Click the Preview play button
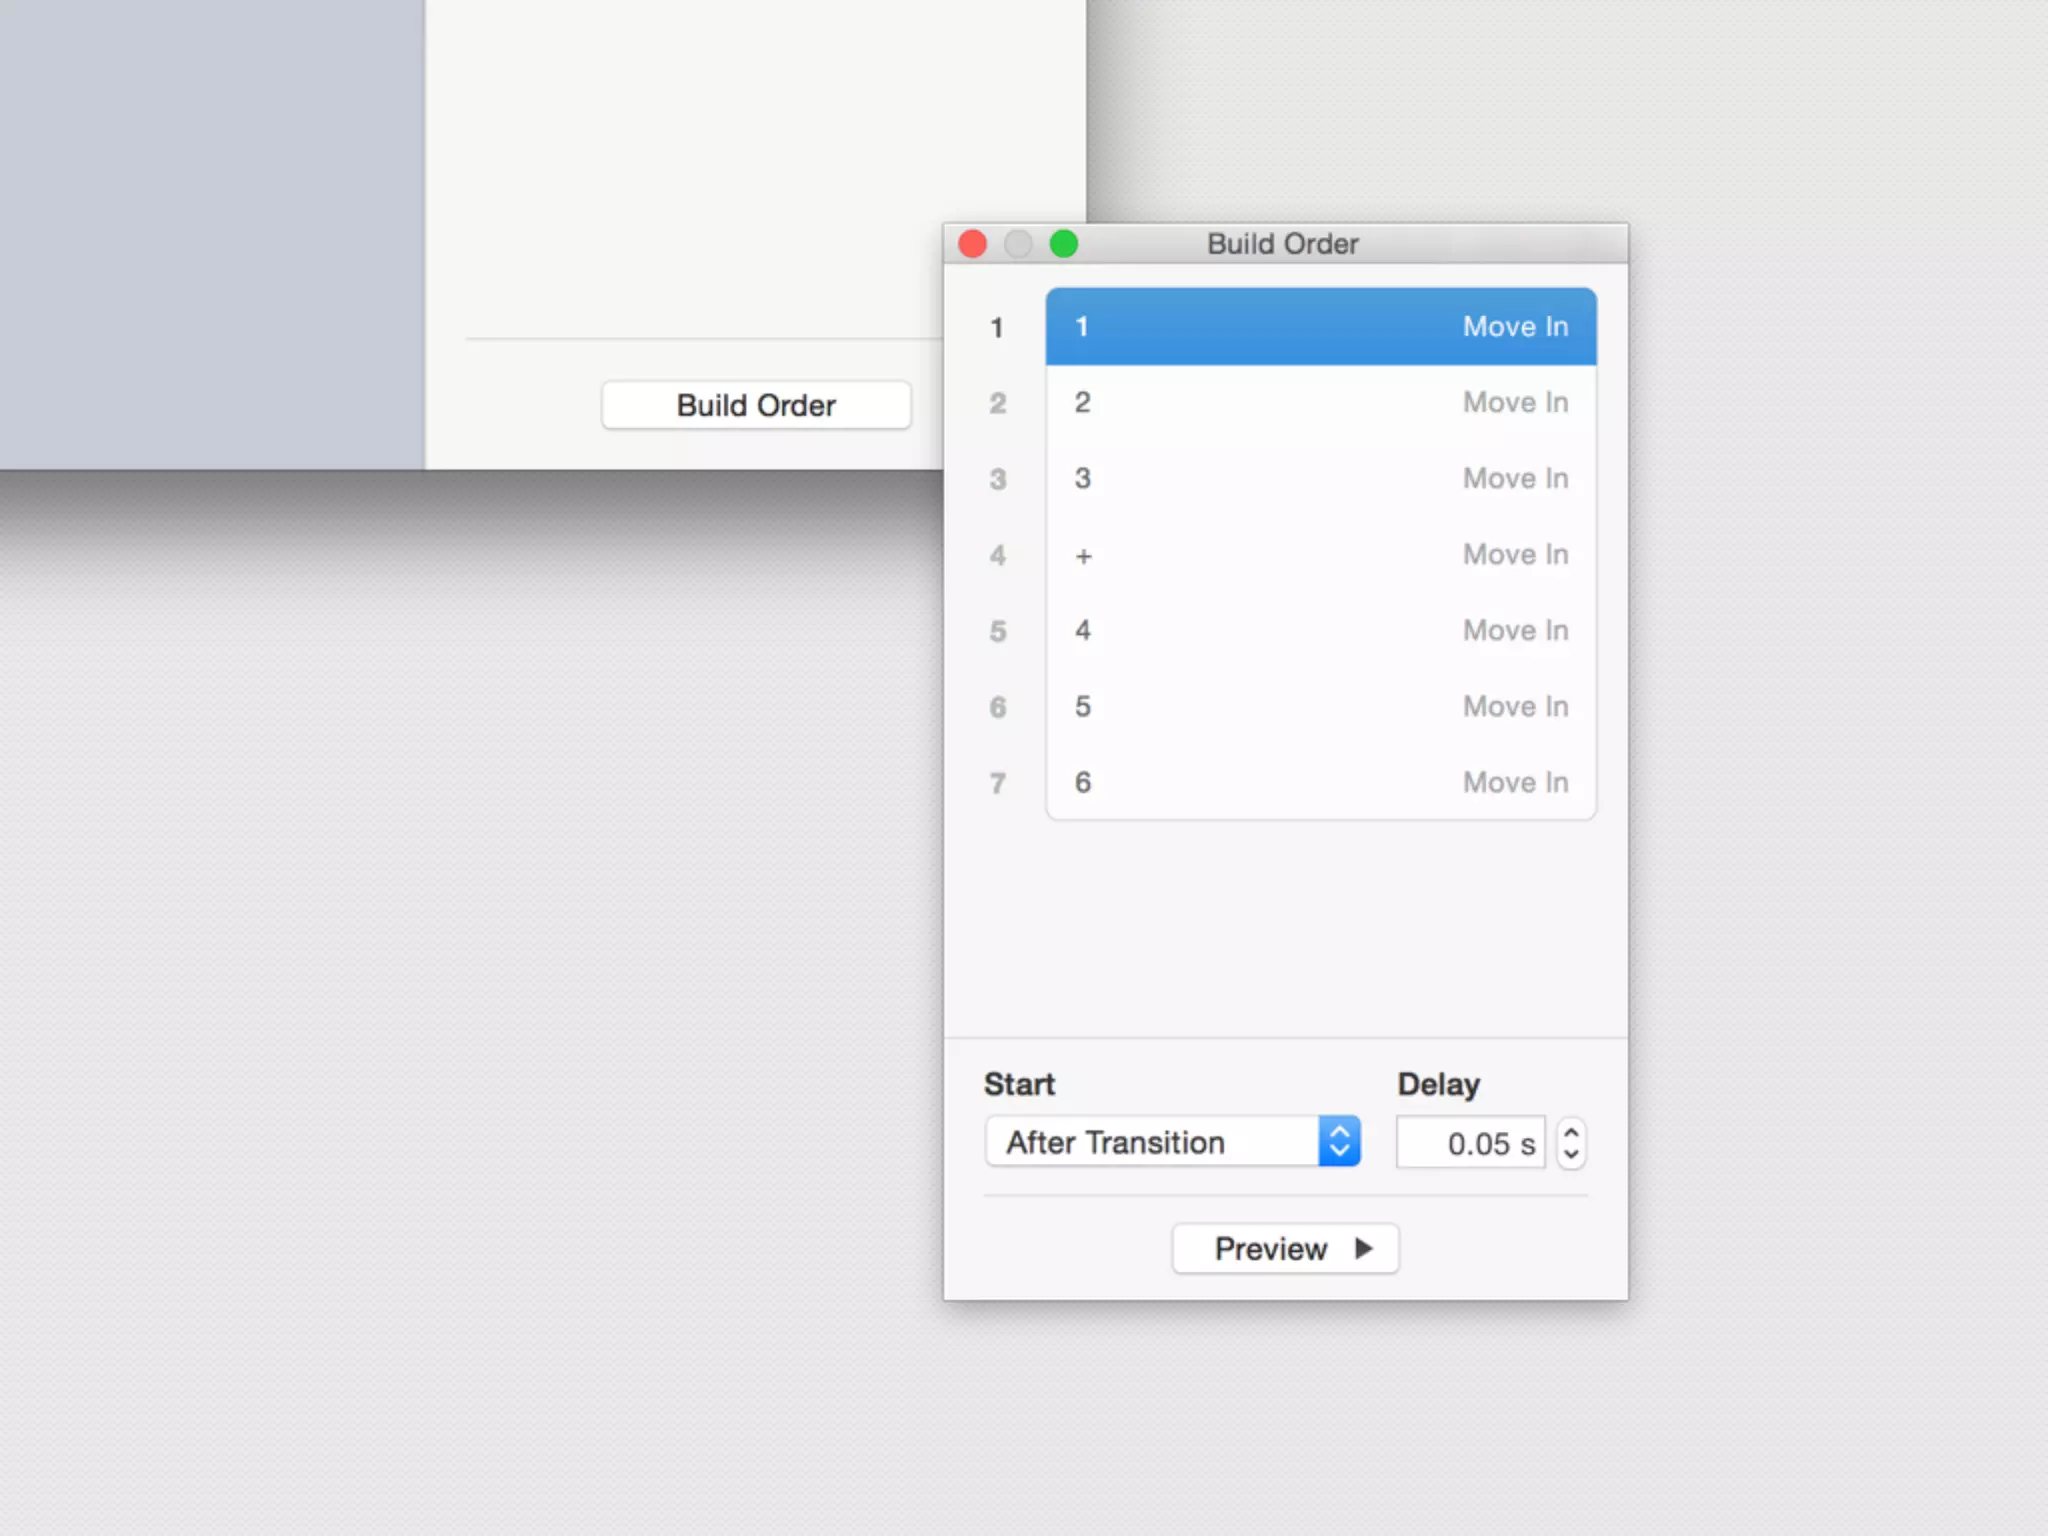 tap(1285, 1248)
